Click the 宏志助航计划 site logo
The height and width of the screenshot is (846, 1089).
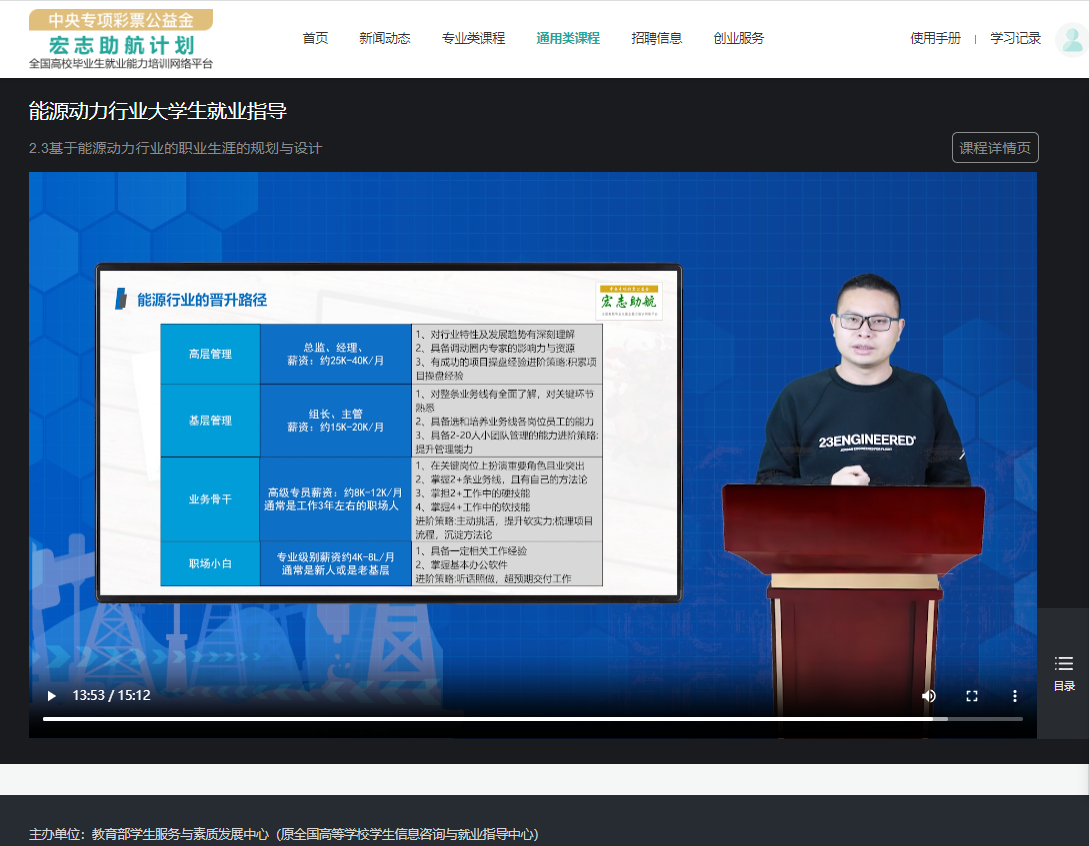(x=121, y=39)
